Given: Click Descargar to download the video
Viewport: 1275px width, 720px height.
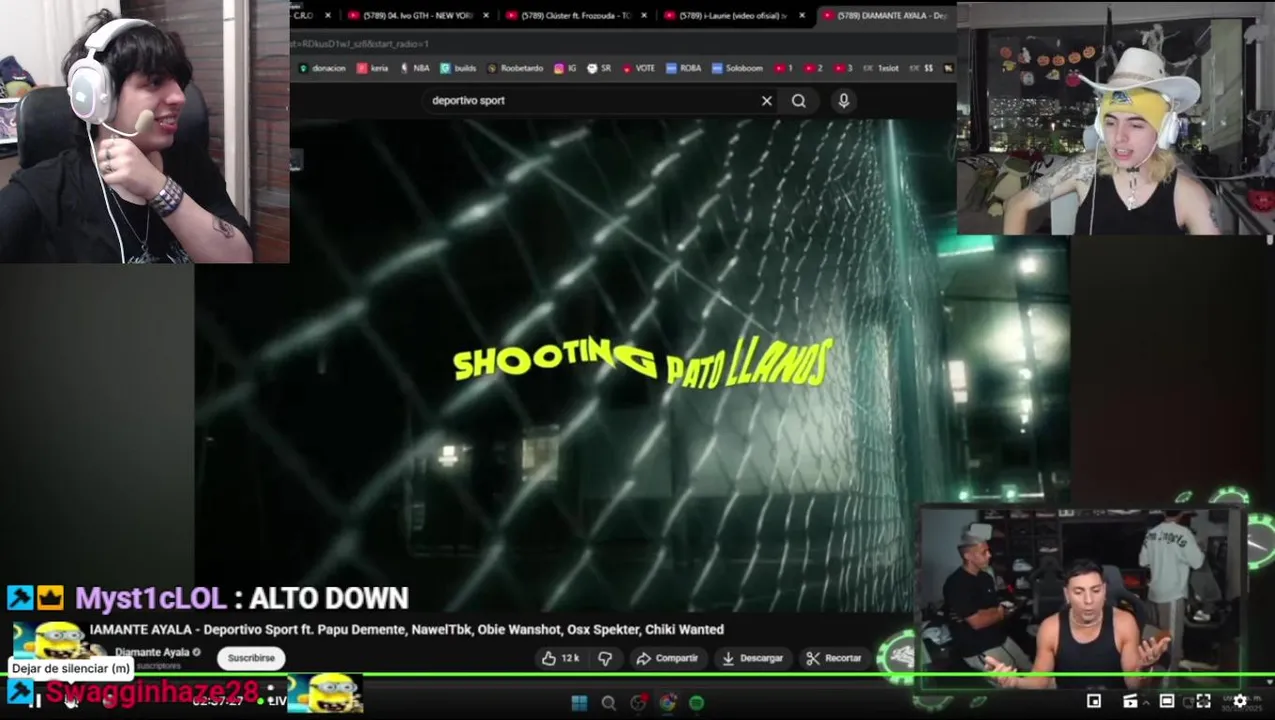Looking at the screenshot, I should [x=753, y=658].
